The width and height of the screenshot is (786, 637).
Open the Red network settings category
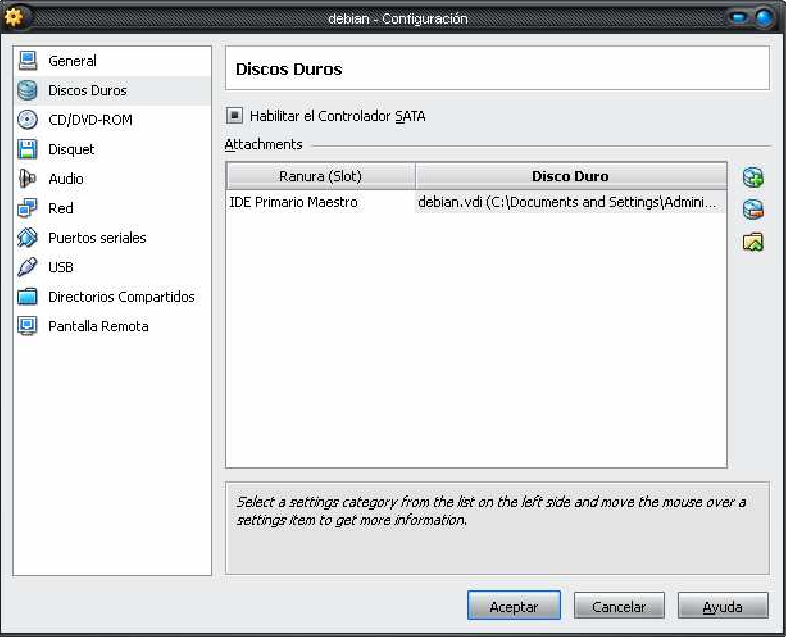tap(60, 208)
